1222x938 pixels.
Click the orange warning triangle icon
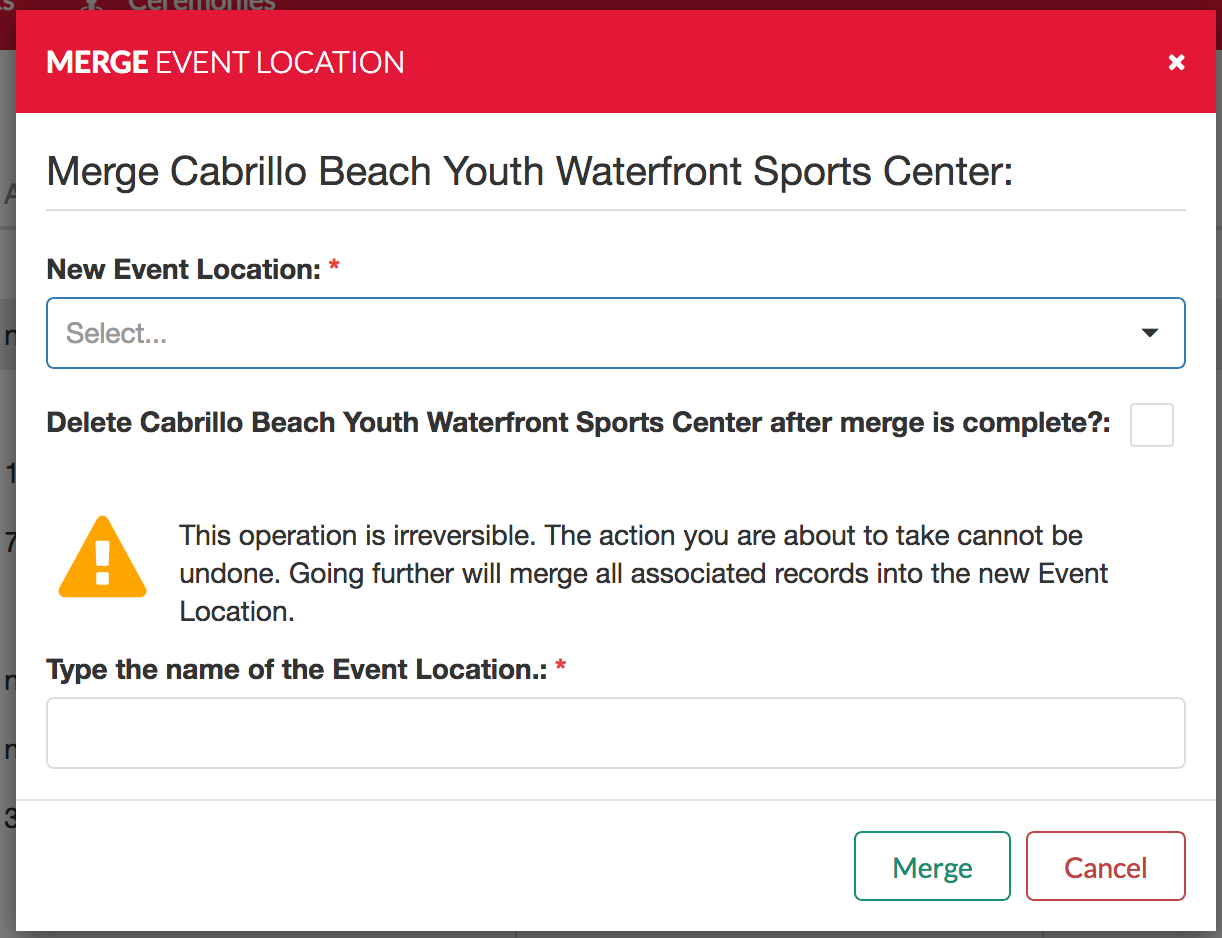102,558
